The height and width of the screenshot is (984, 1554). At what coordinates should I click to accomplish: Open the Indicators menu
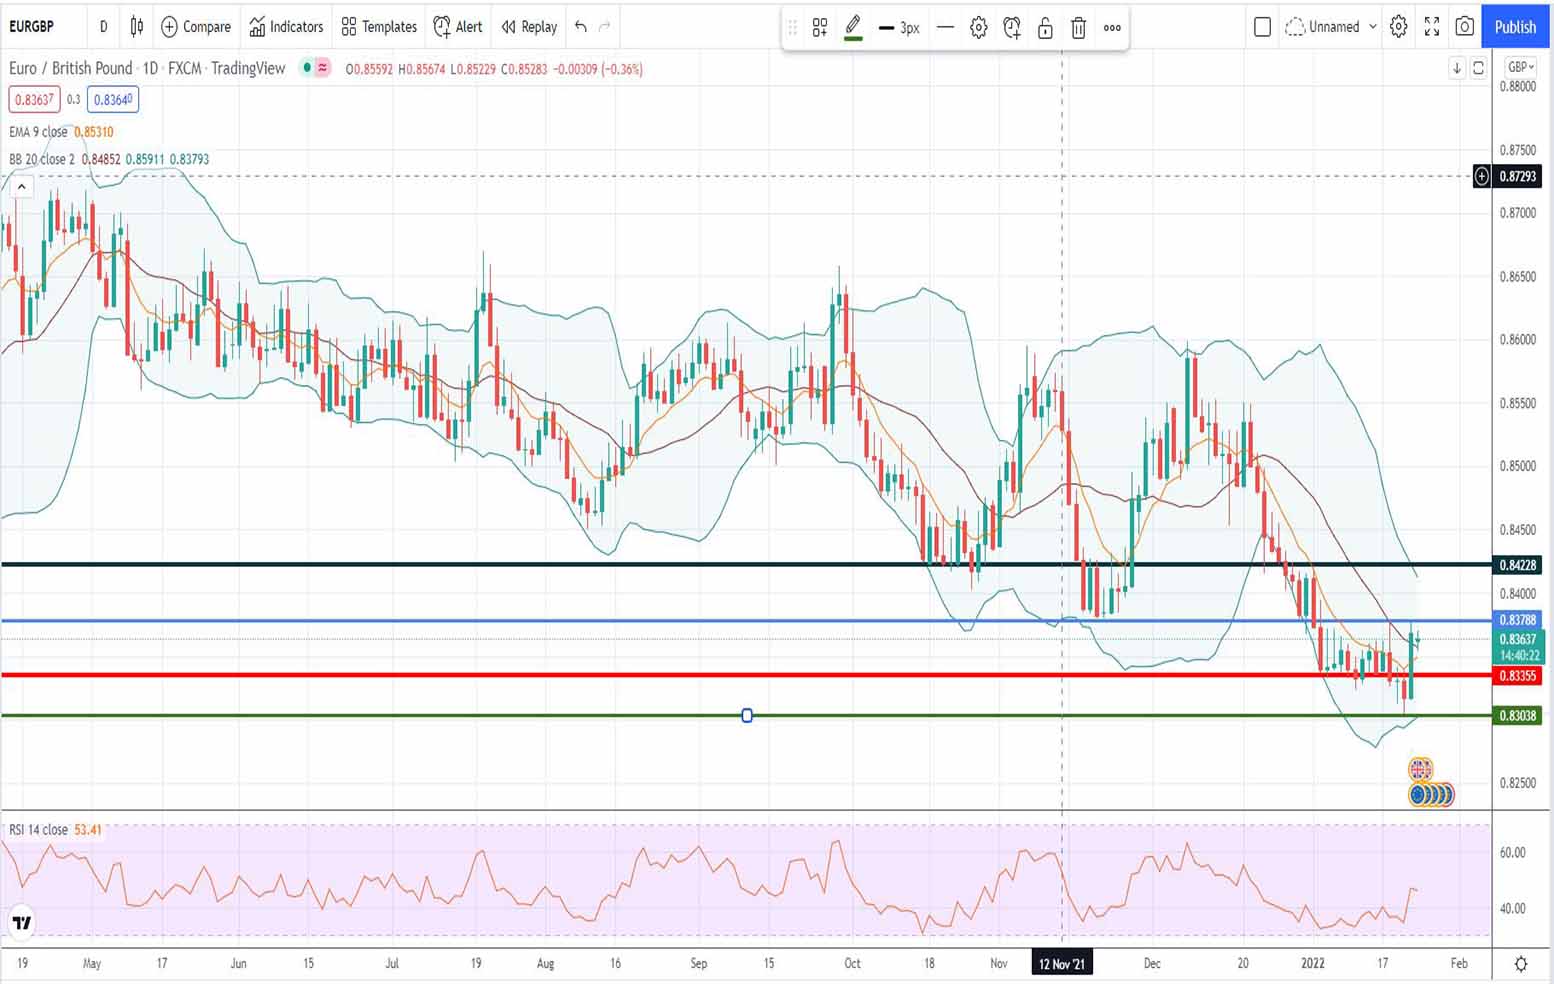286,27
